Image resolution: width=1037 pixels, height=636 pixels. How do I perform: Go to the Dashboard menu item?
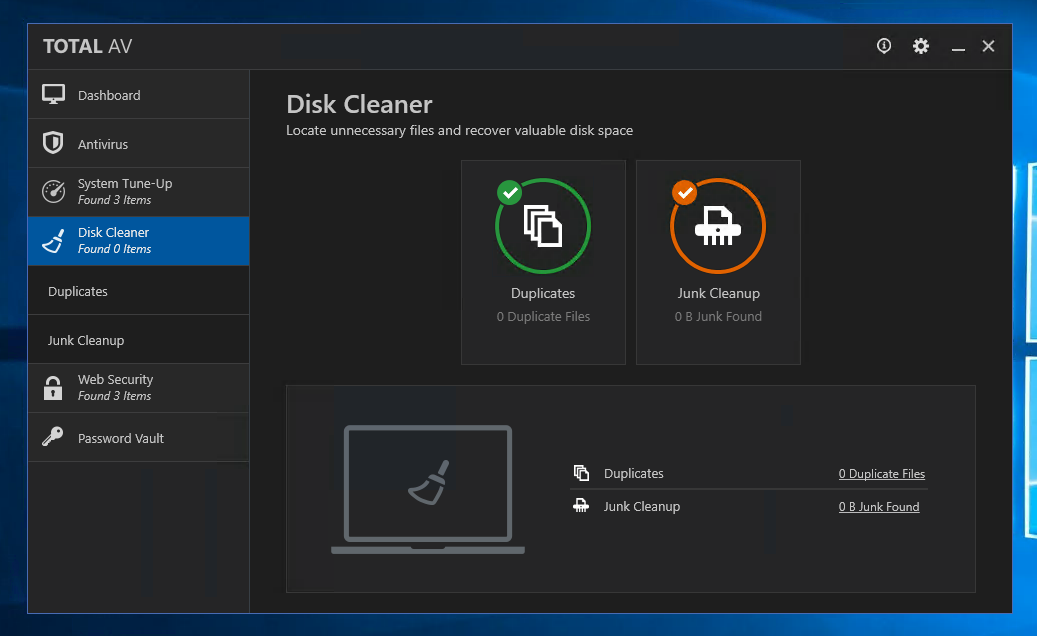coord(139,95)
